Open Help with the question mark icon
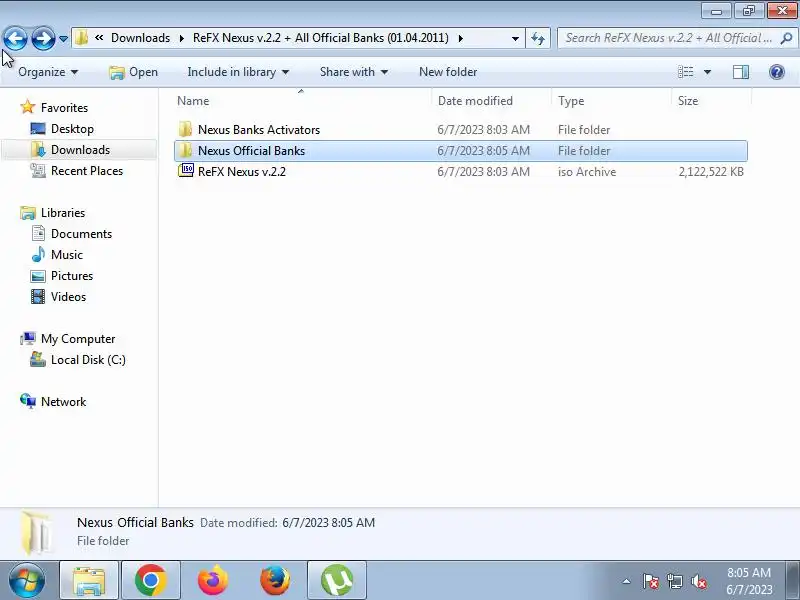This screenshot has height=600, width=800. [x=777, y=72]
